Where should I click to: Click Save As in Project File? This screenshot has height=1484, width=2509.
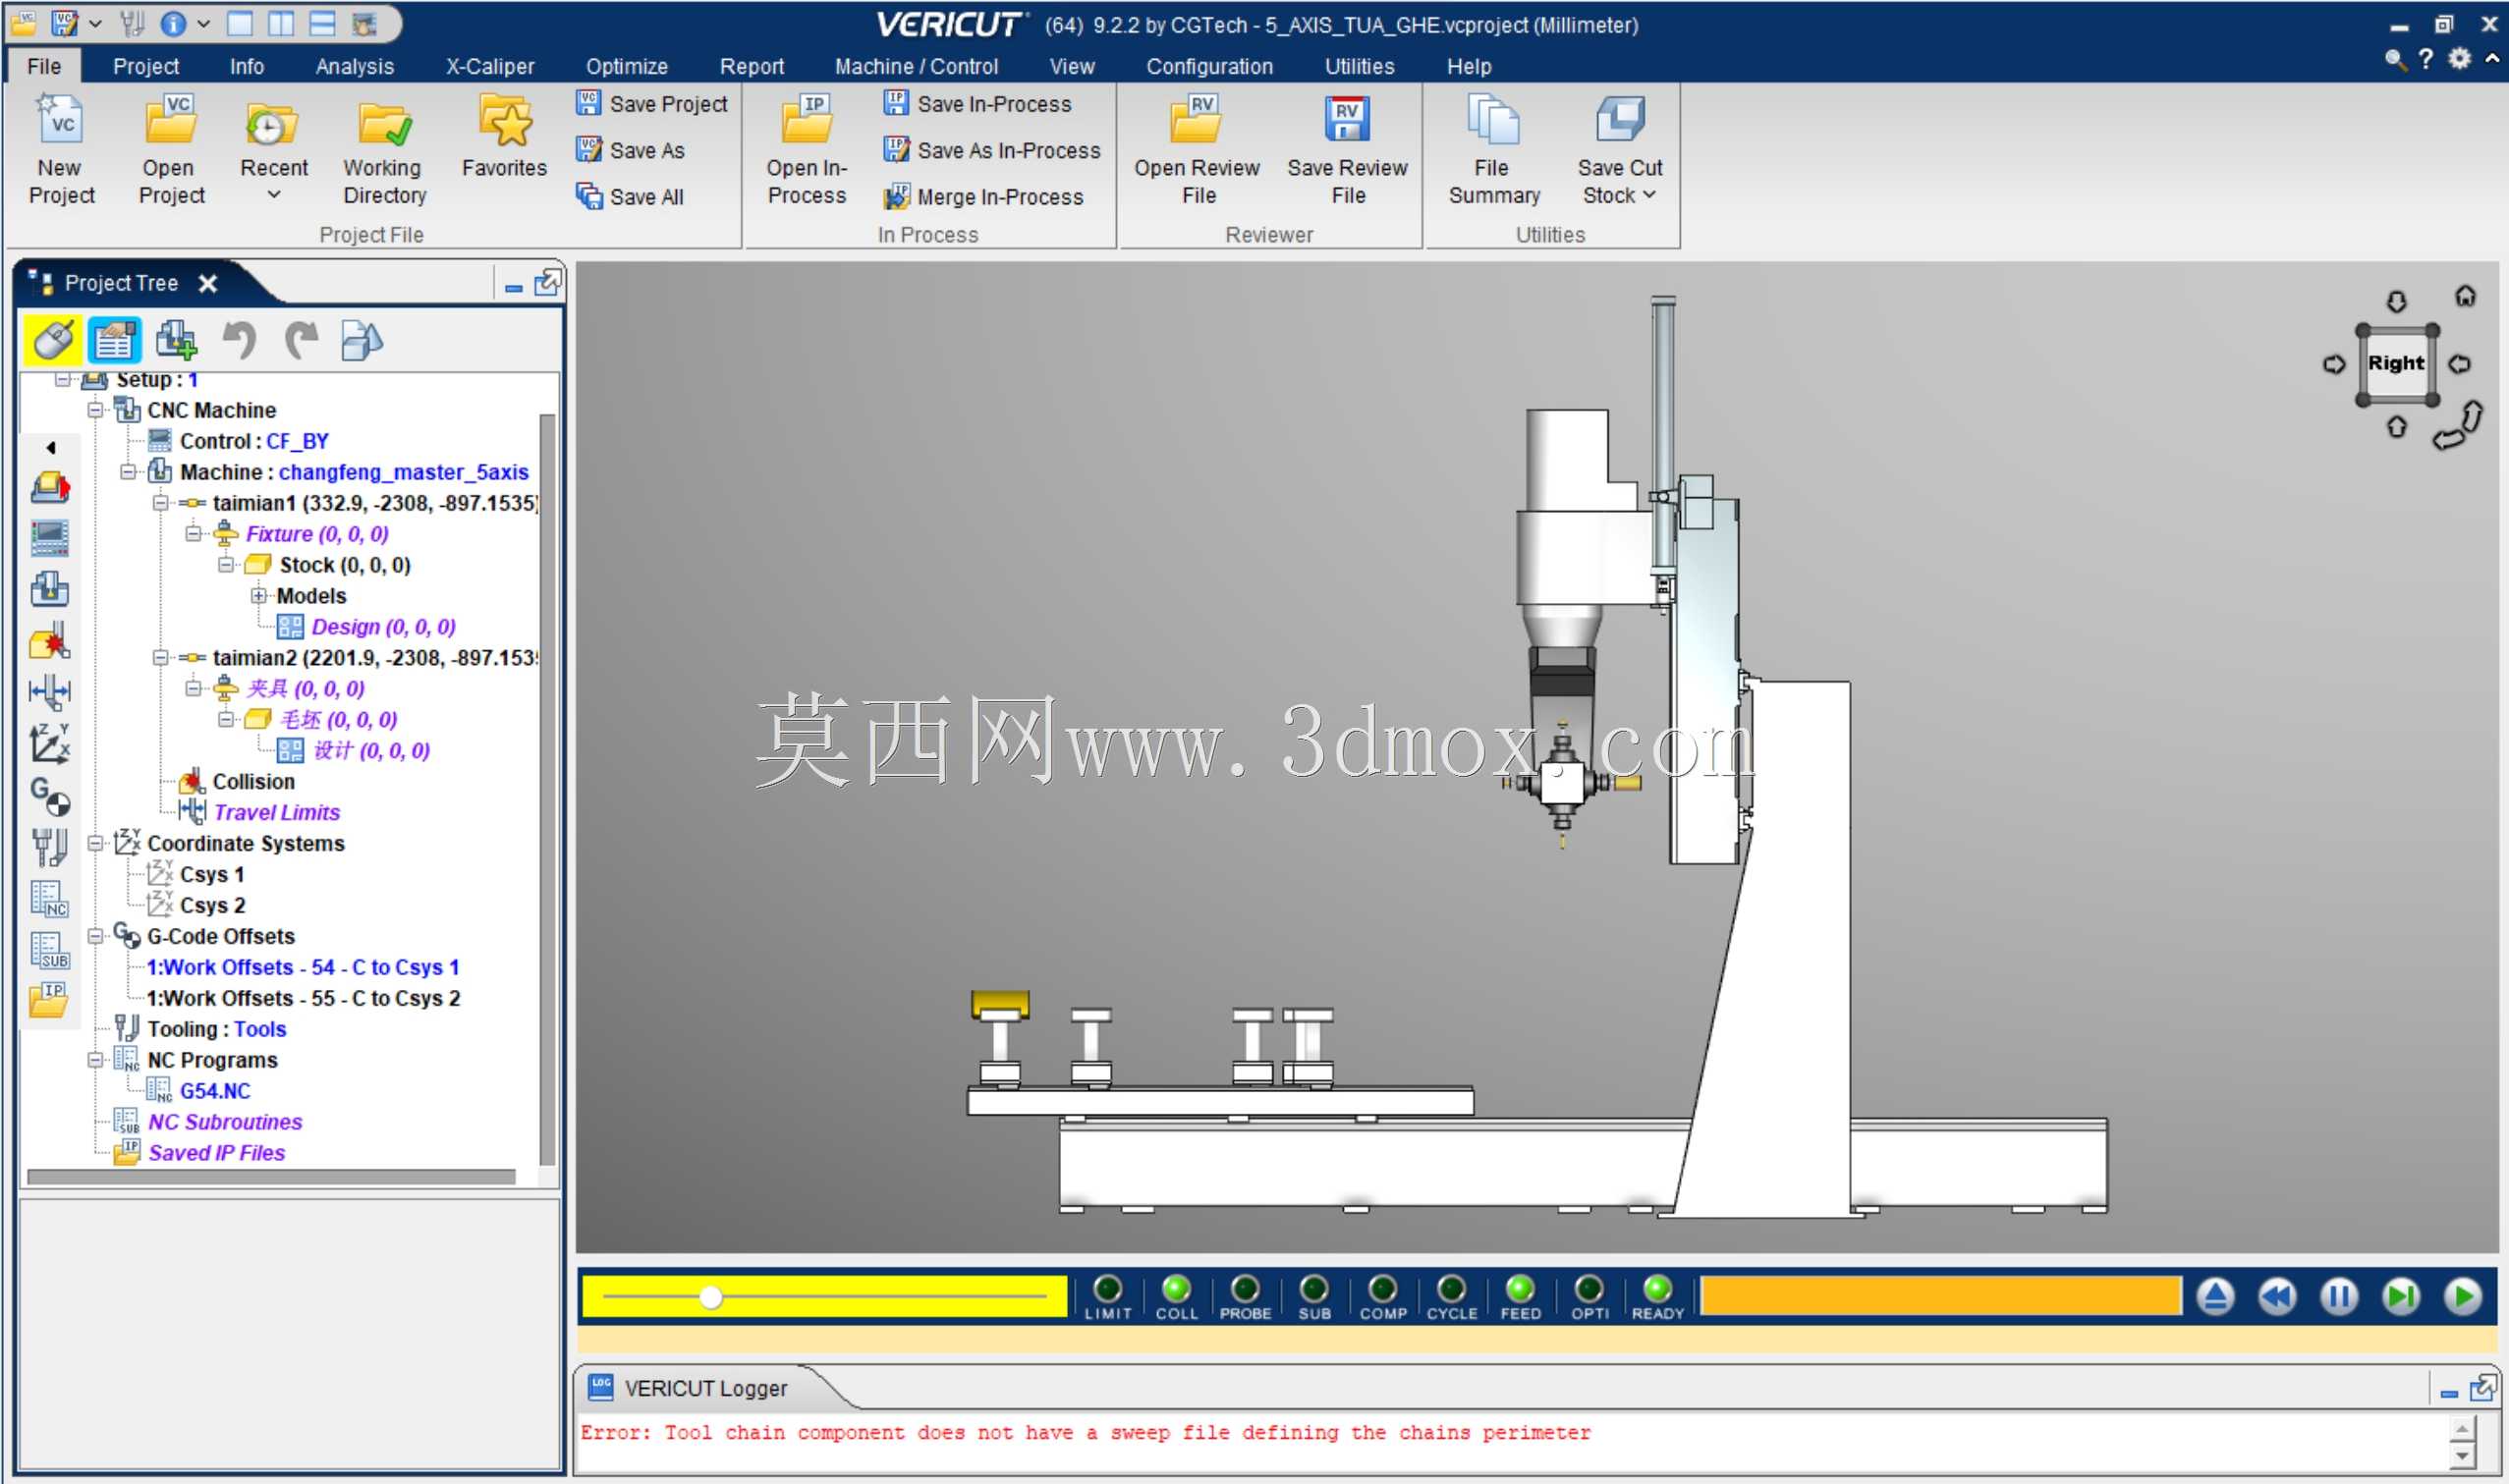(631, 150)
